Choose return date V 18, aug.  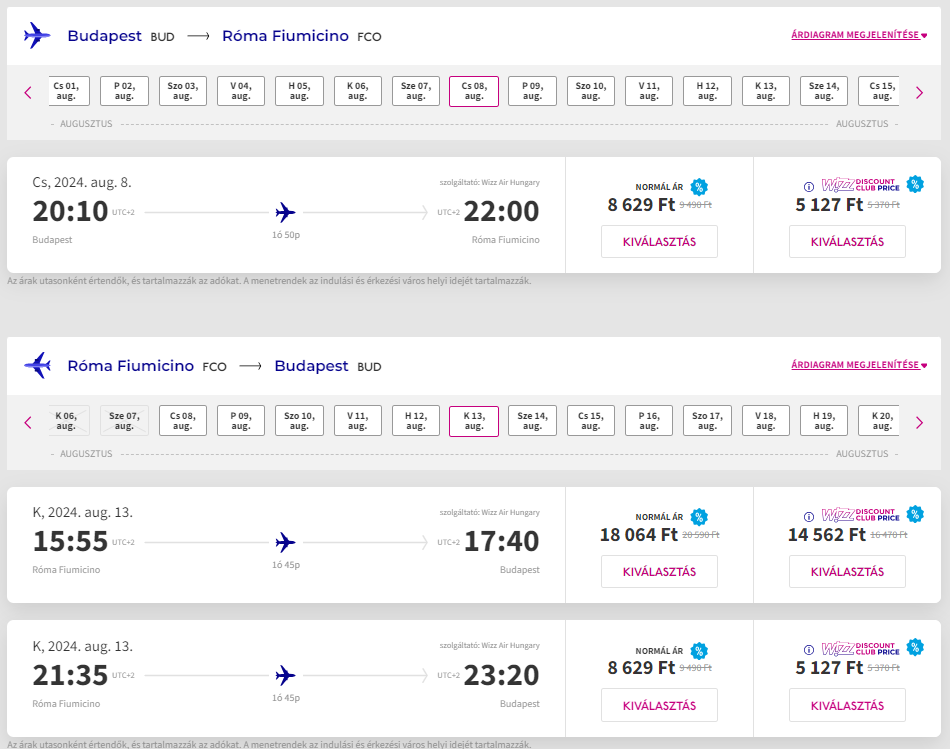coord(766,421)
